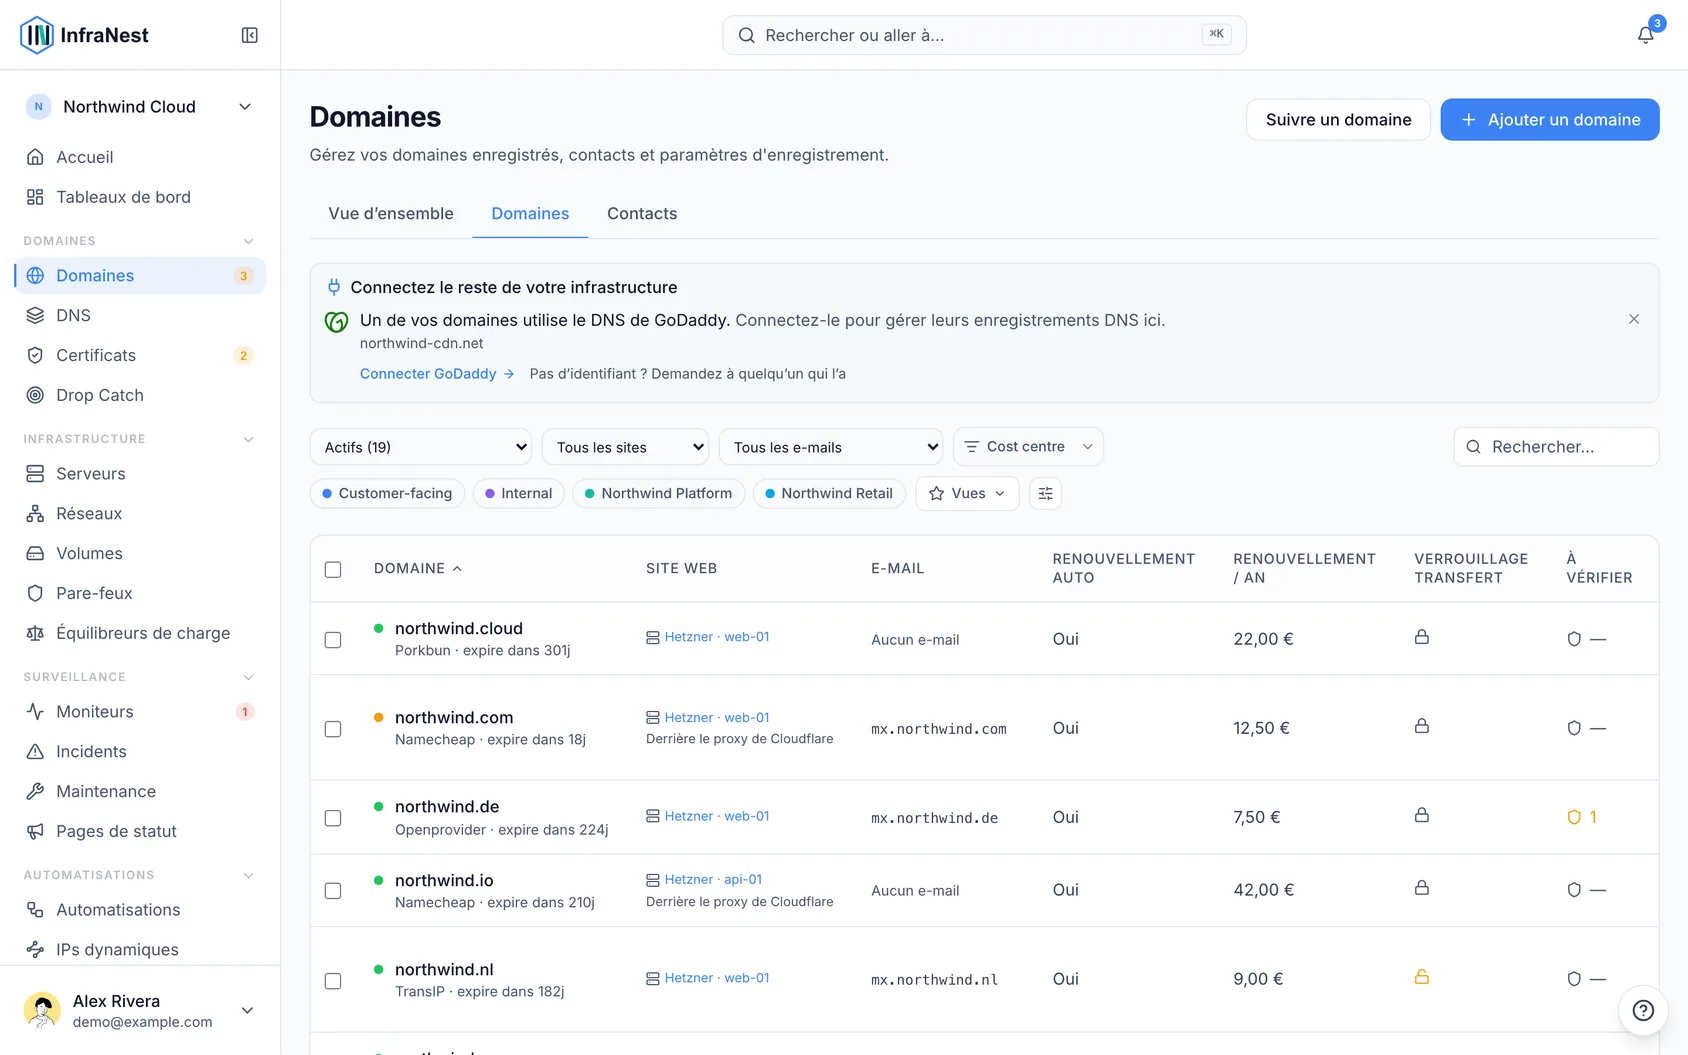The image size is (1688, 1055).
Task: Select the northwind.cloud row checkbox
Action: [333, 640]
